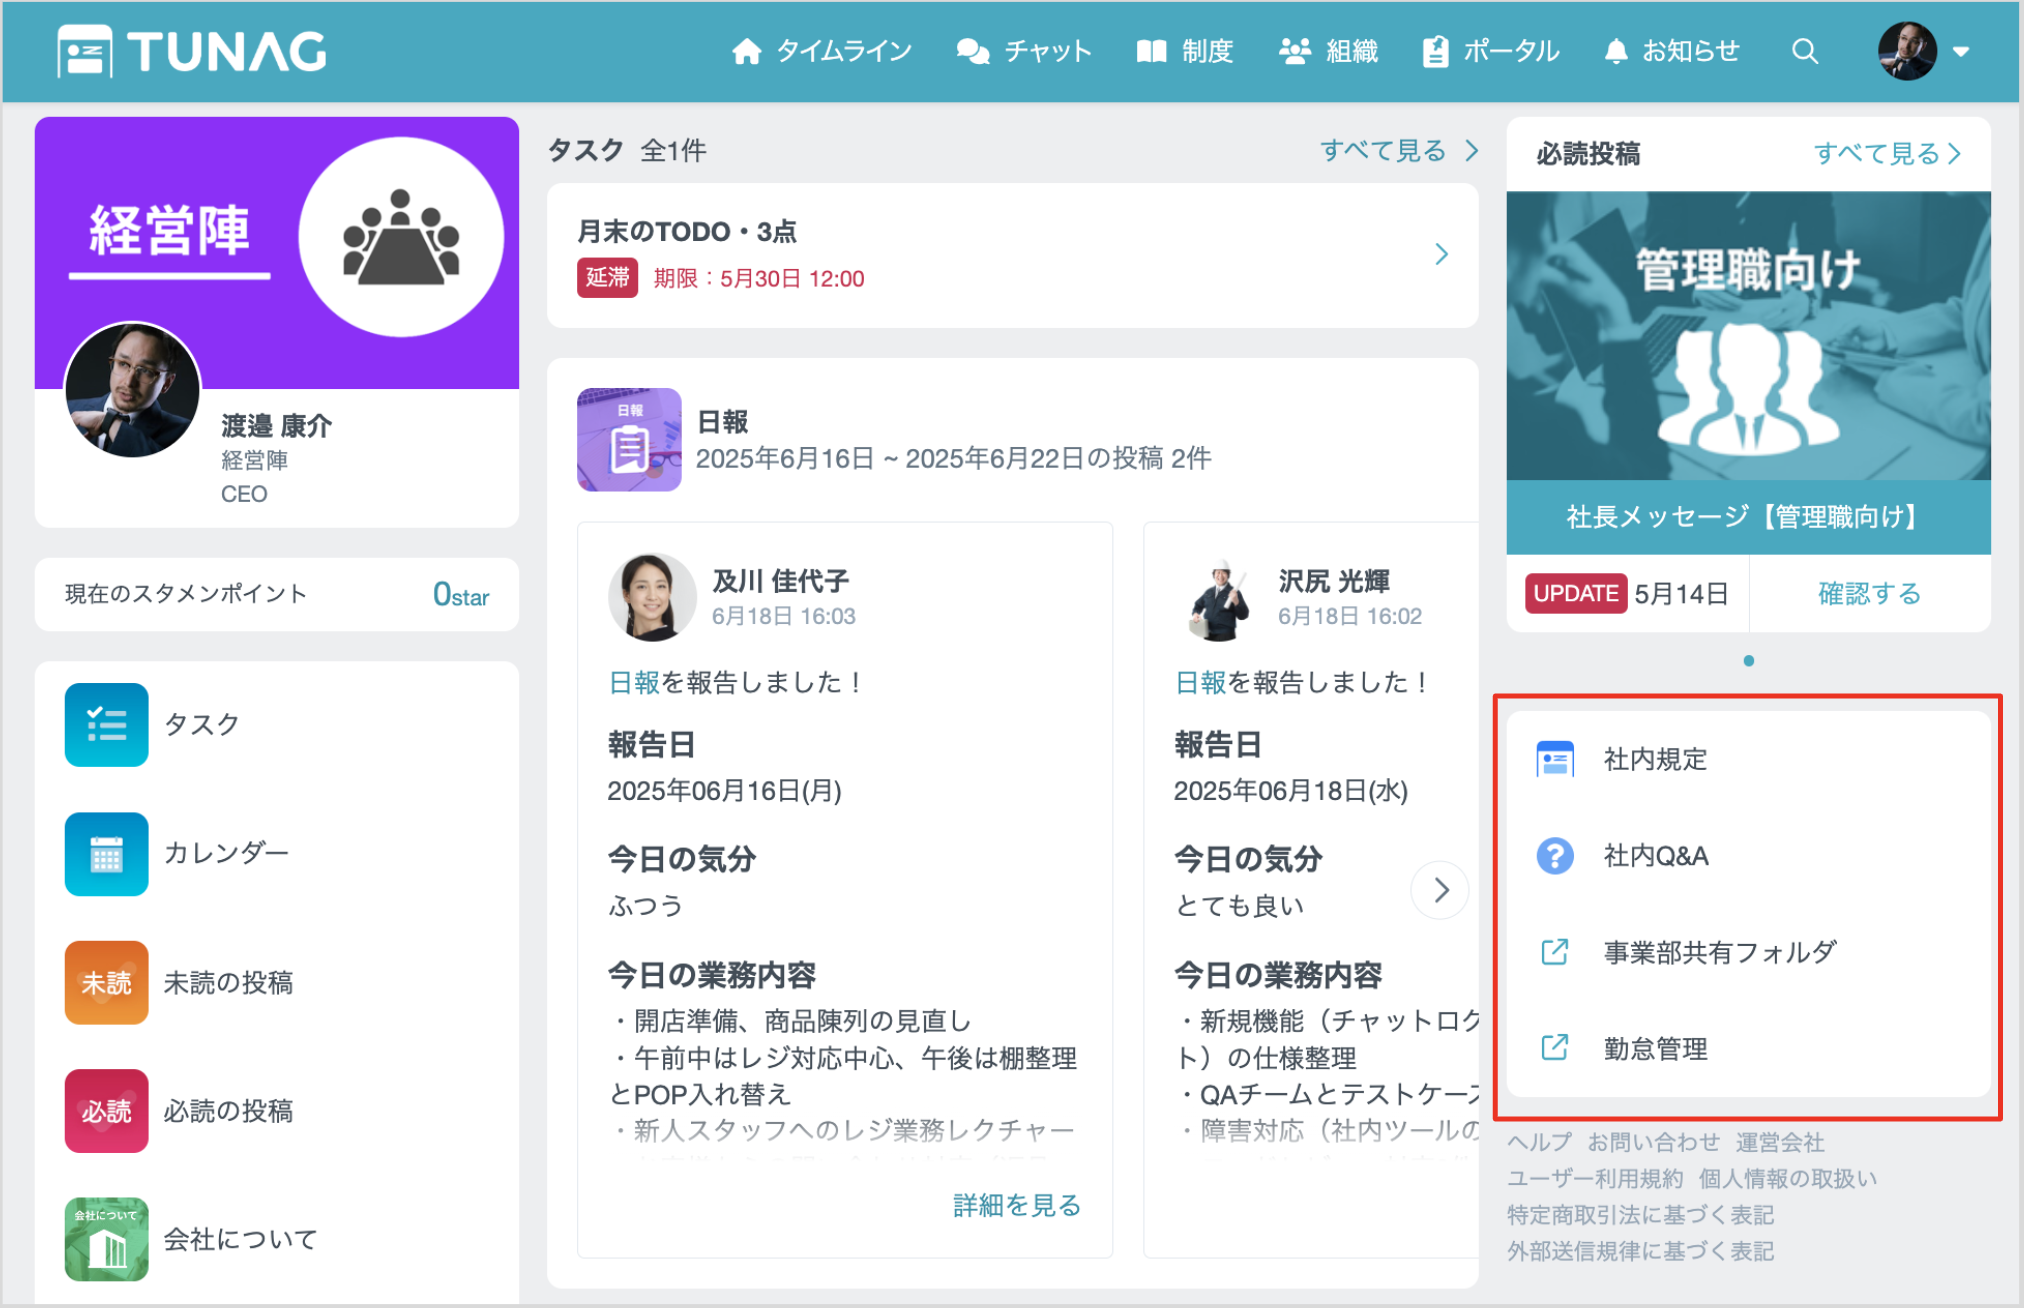
Task: Click 確認する on 社長メッセージ
Action: click(x=1869, y=593)
